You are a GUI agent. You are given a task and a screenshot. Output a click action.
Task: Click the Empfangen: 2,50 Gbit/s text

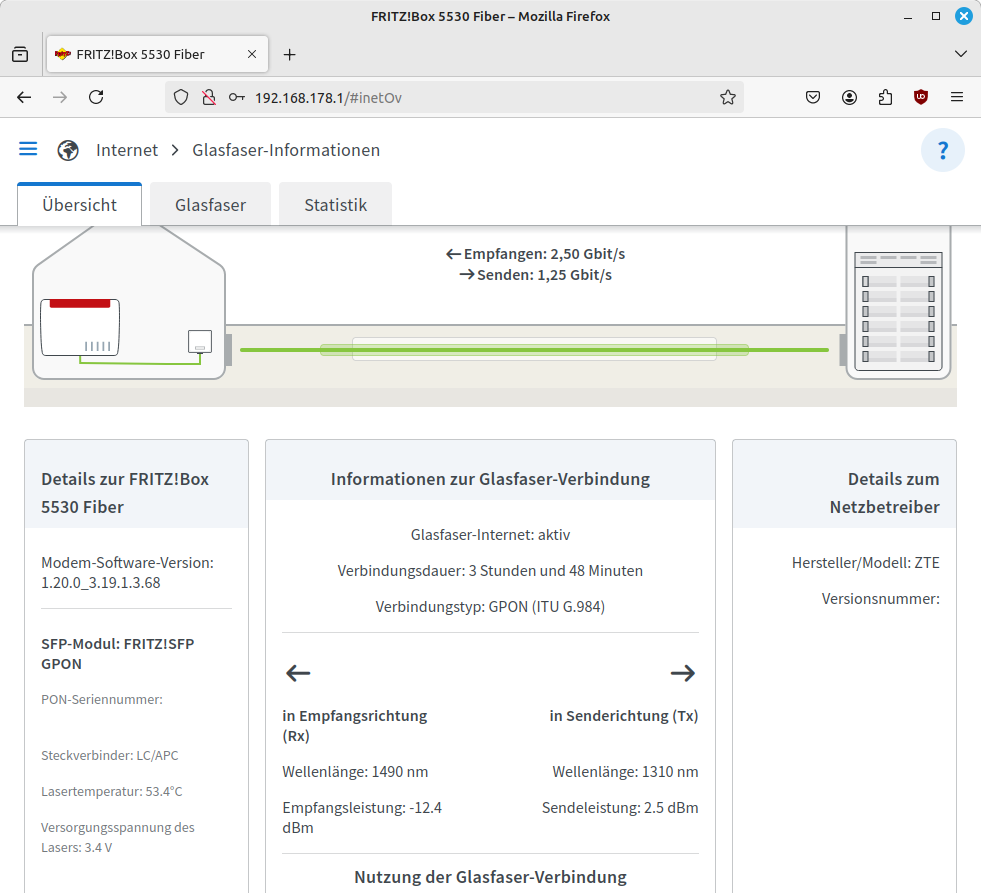point(536,253)
